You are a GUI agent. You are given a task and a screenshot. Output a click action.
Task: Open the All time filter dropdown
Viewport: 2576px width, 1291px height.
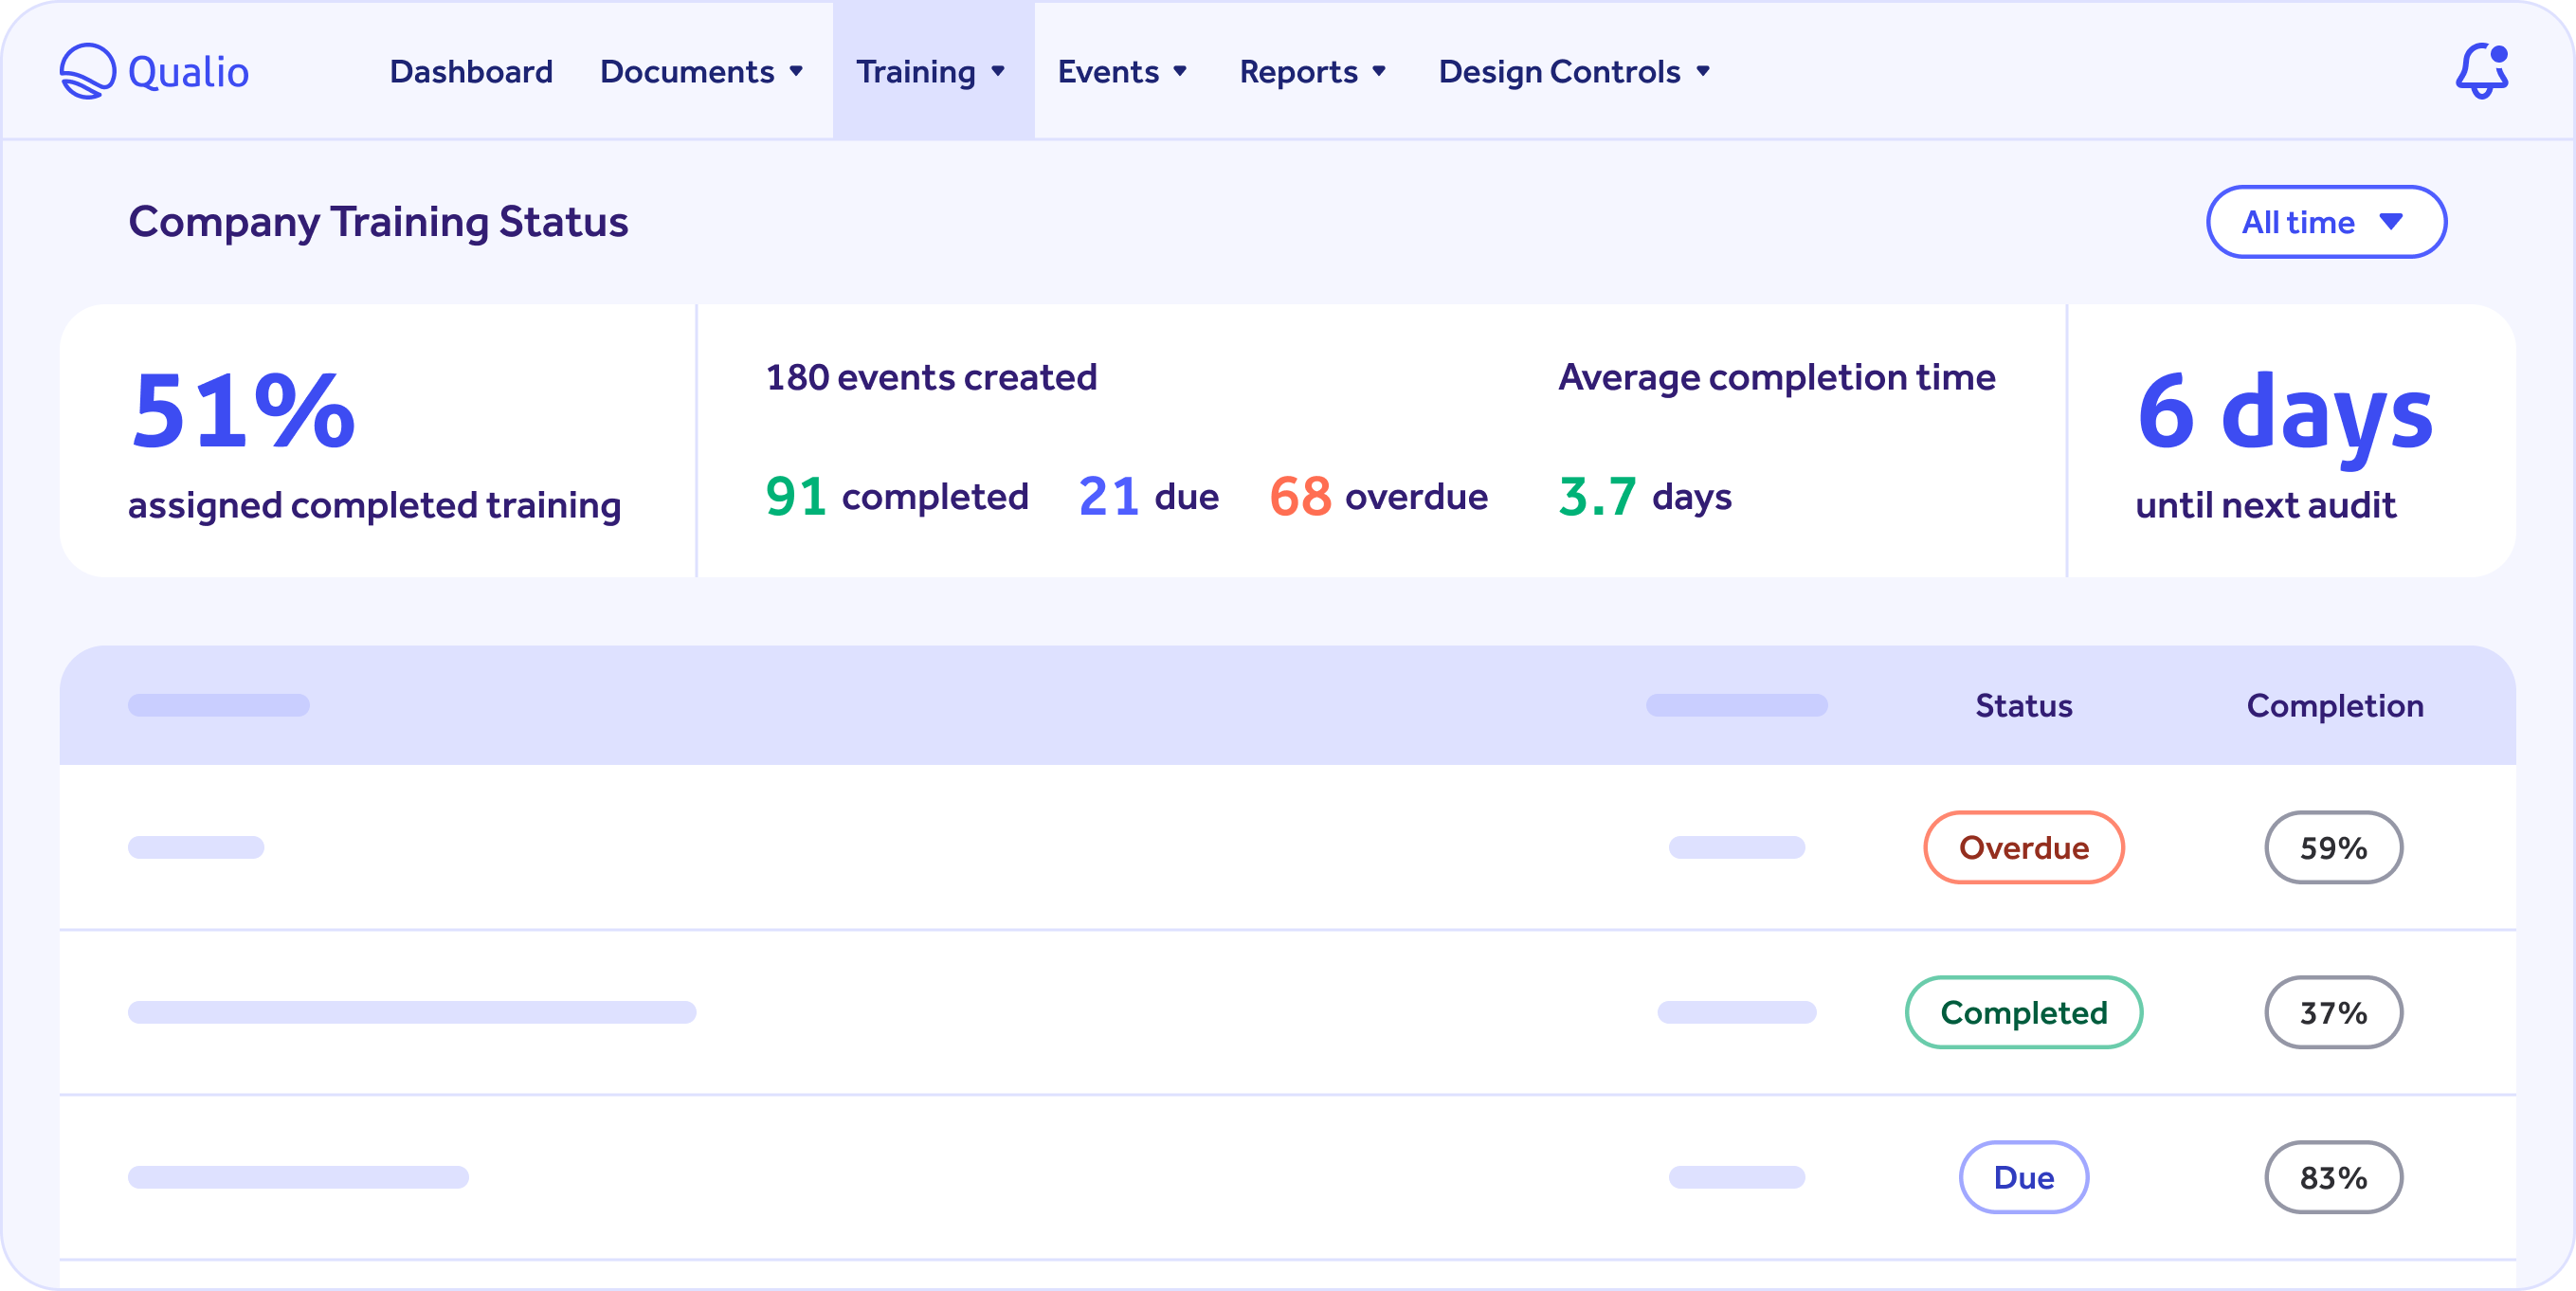2325,222
